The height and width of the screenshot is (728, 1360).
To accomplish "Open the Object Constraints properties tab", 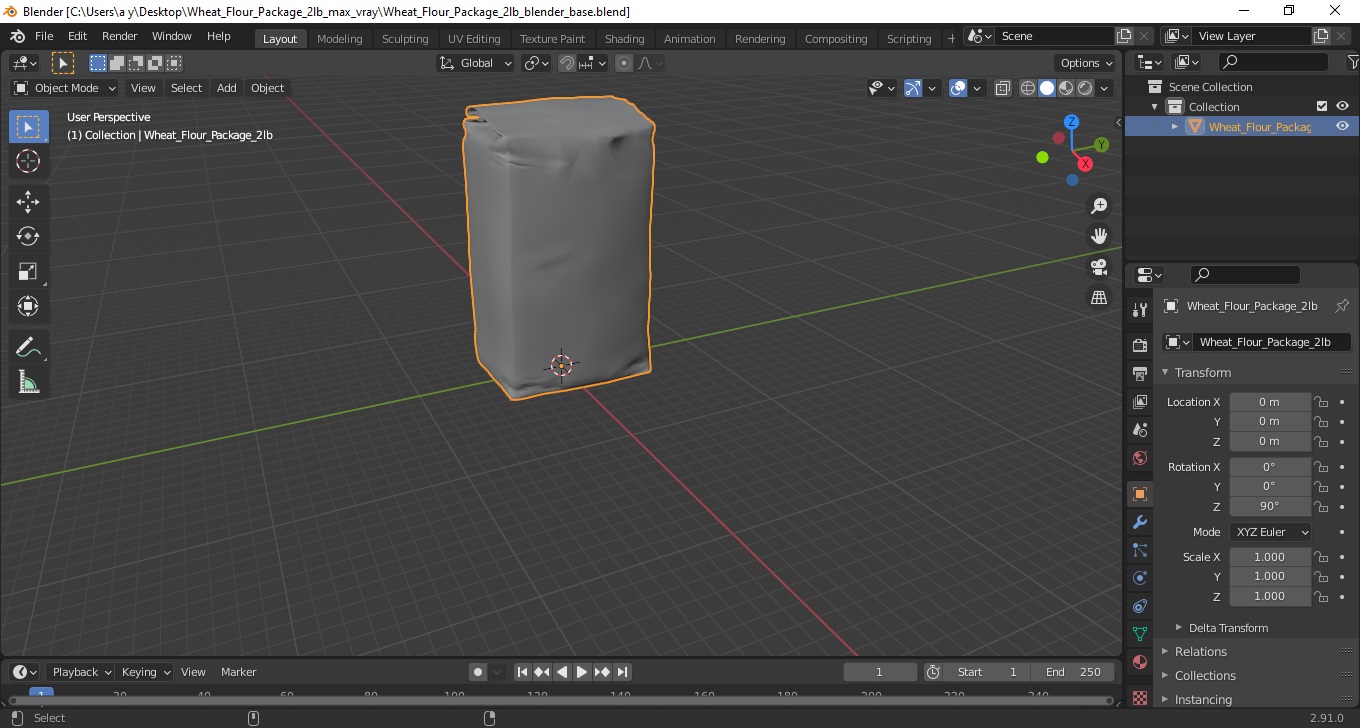I will (1140, 606).
